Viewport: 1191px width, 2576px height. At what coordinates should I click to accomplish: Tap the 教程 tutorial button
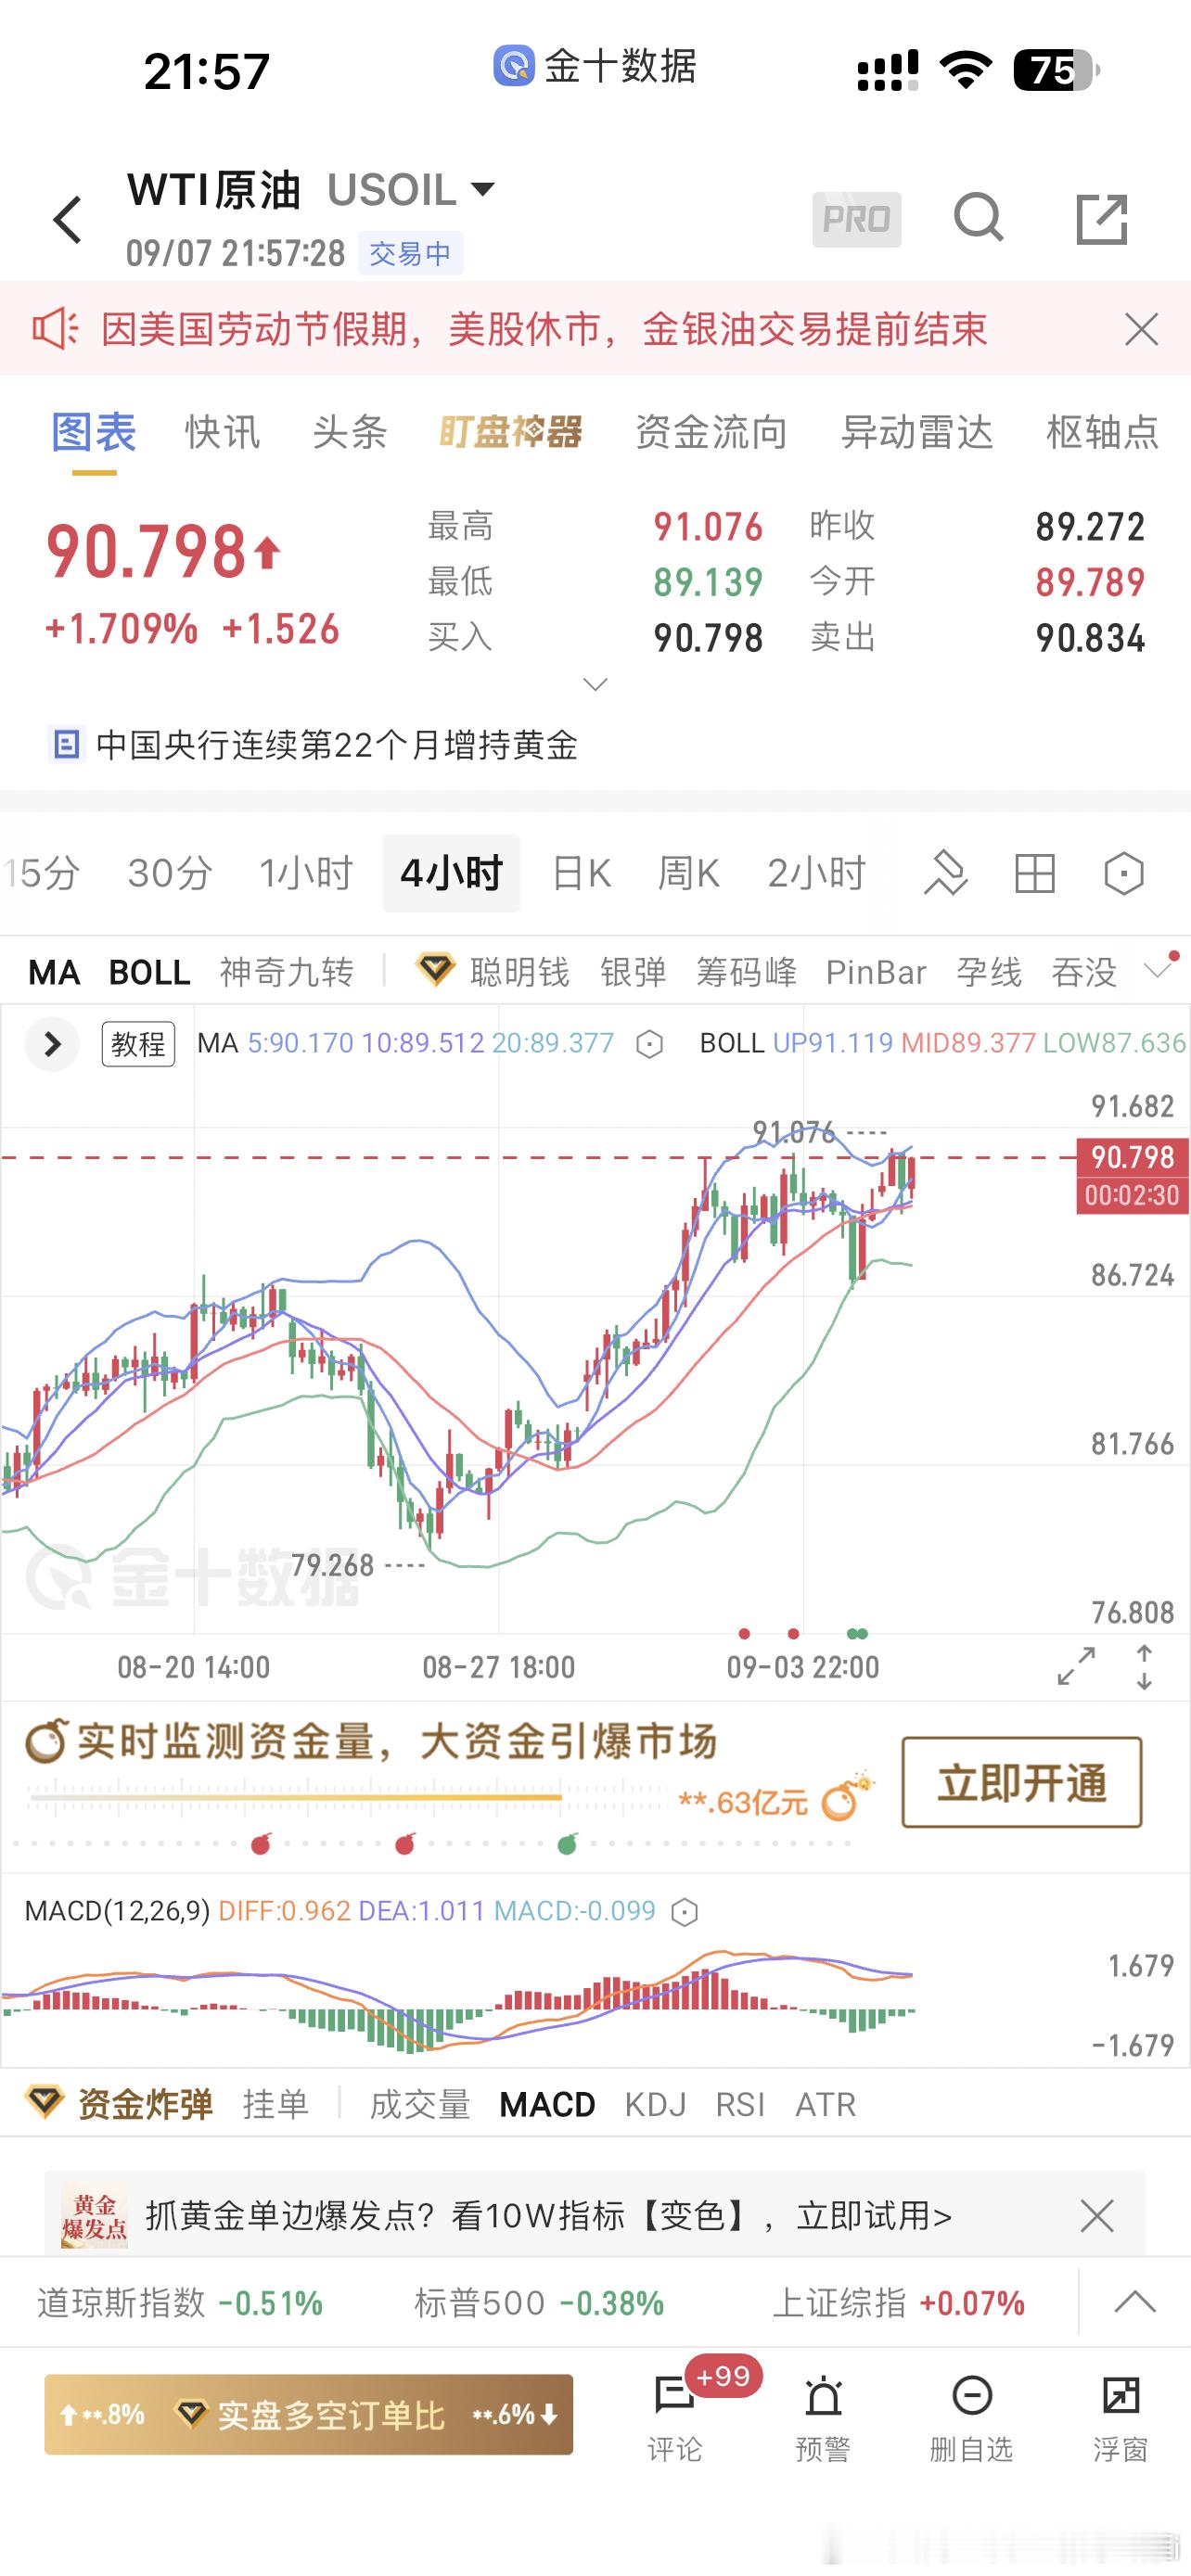point(138,1044)
